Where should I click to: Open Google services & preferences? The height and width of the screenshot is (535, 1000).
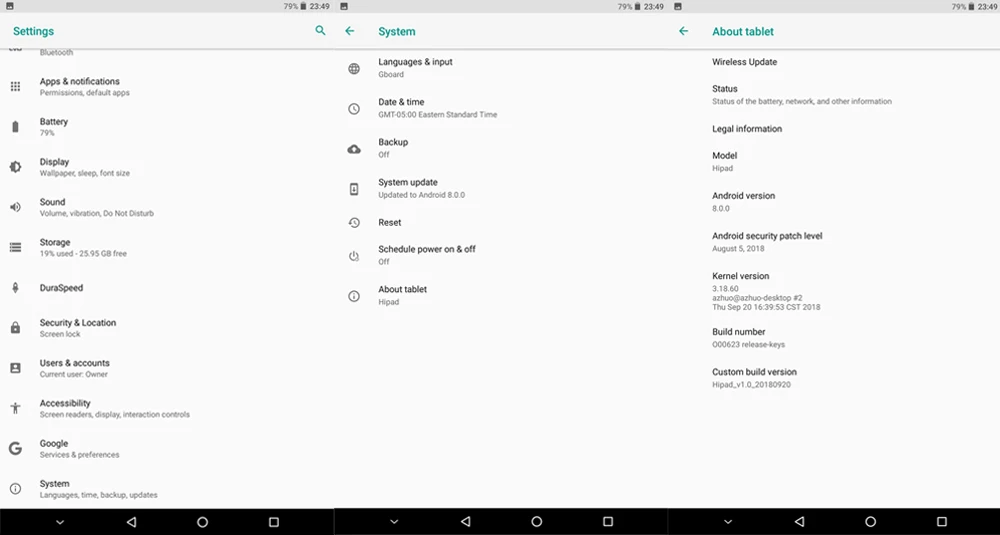tap(167, 448)
